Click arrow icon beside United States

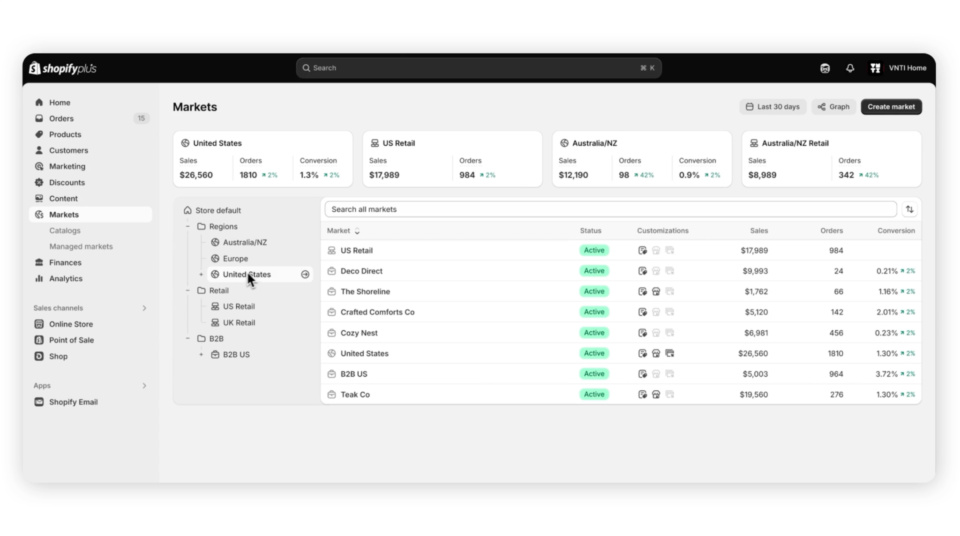305,274
